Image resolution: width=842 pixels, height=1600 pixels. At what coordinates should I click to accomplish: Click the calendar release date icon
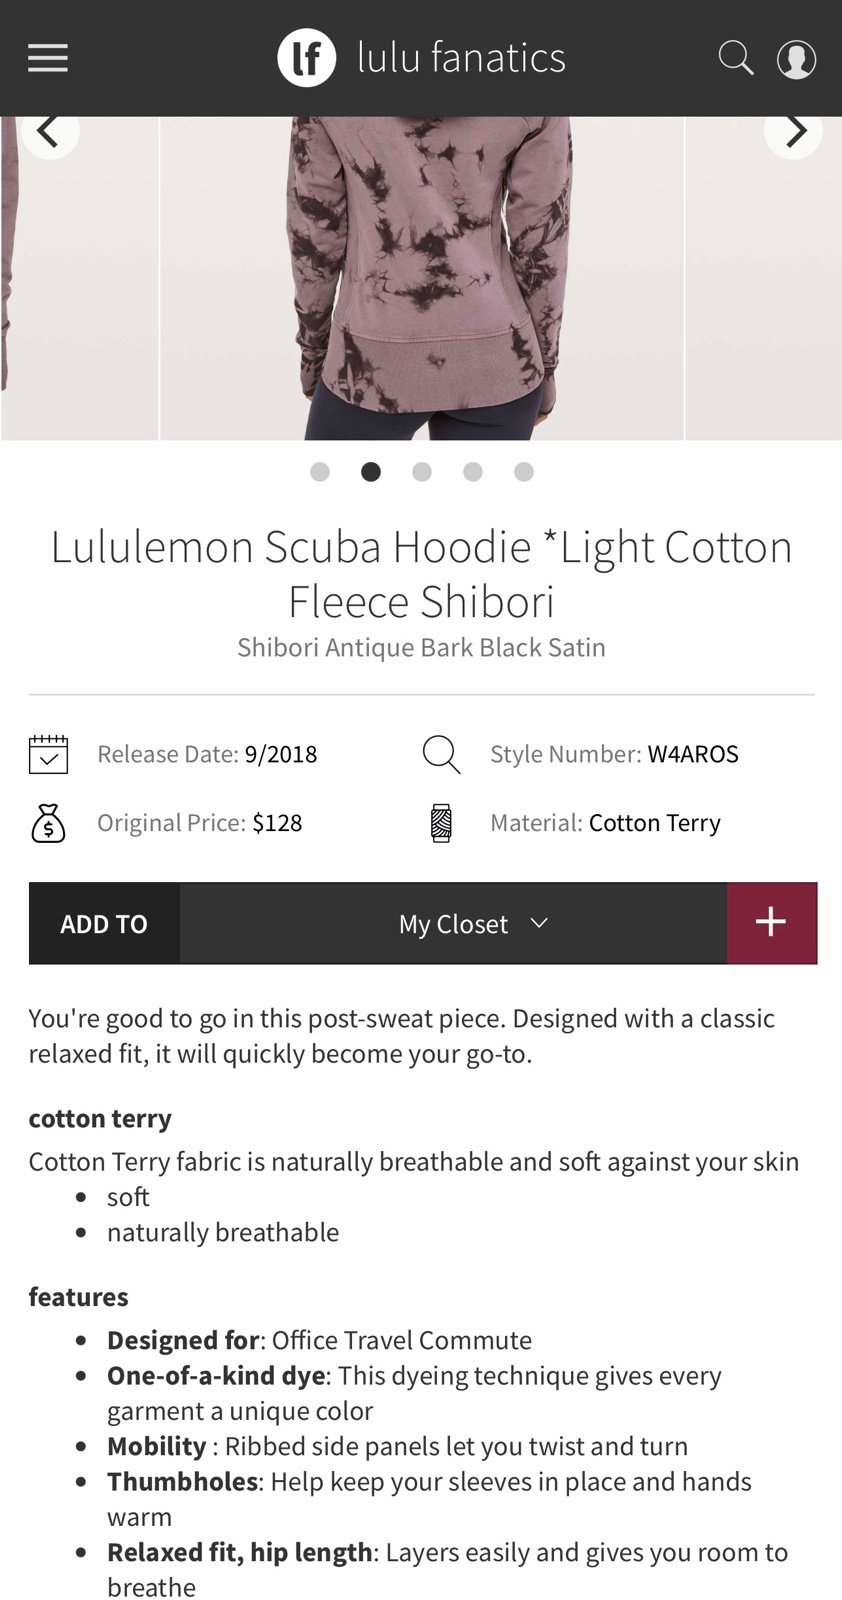tap(48, 754)
